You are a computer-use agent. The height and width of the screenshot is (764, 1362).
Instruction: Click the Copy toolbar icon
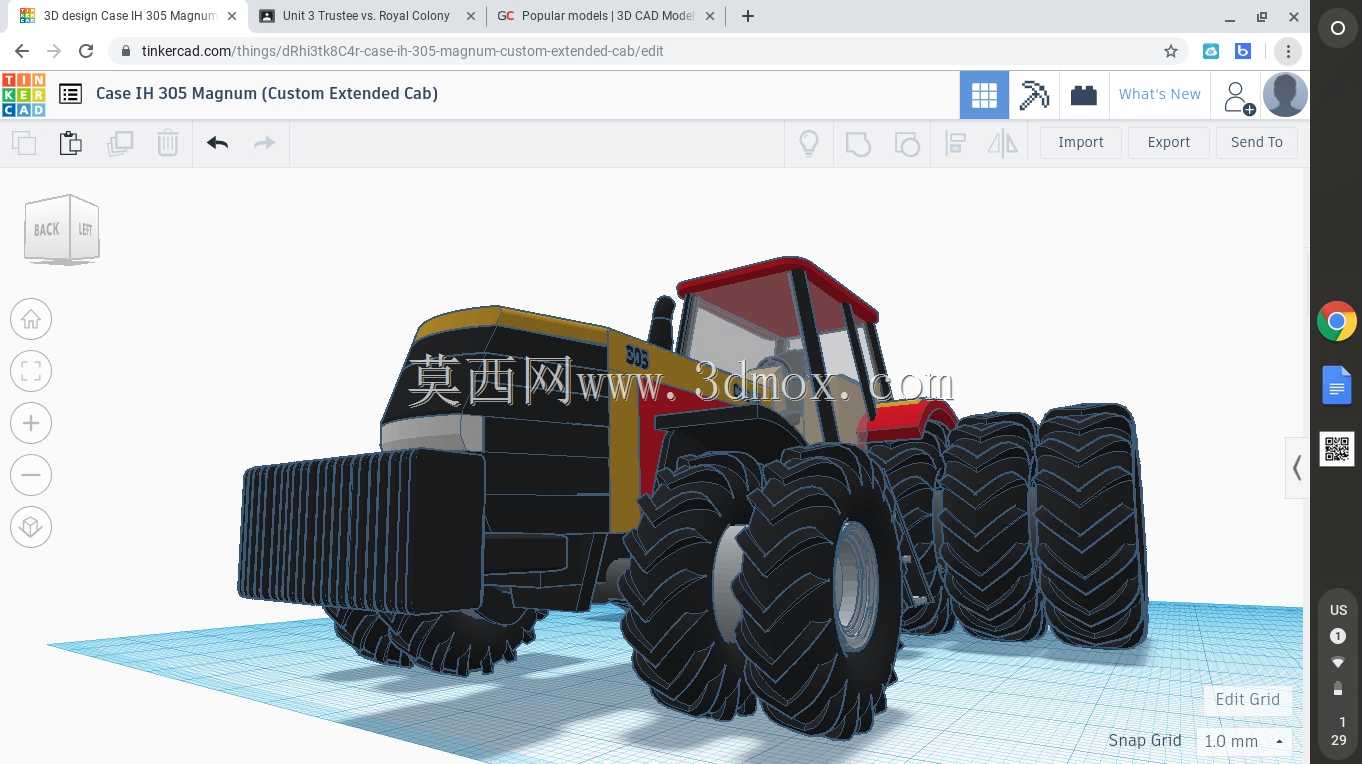(x=24, y=143)
